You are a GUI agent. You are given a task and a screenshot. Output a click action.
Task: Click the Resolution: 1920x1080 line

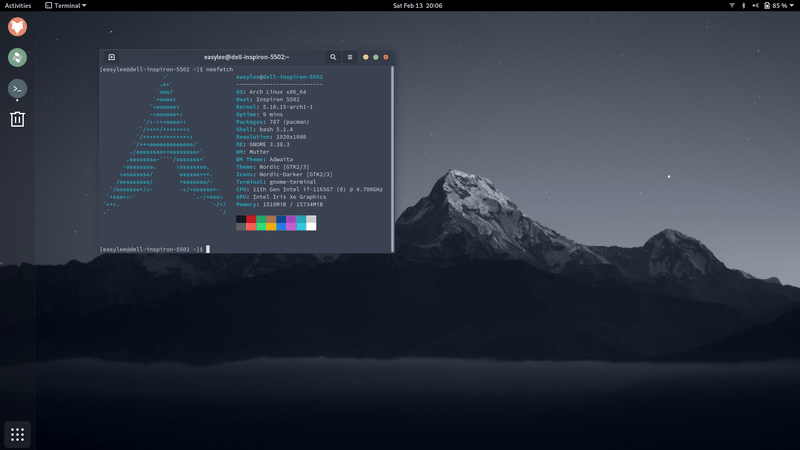[271, 137]
